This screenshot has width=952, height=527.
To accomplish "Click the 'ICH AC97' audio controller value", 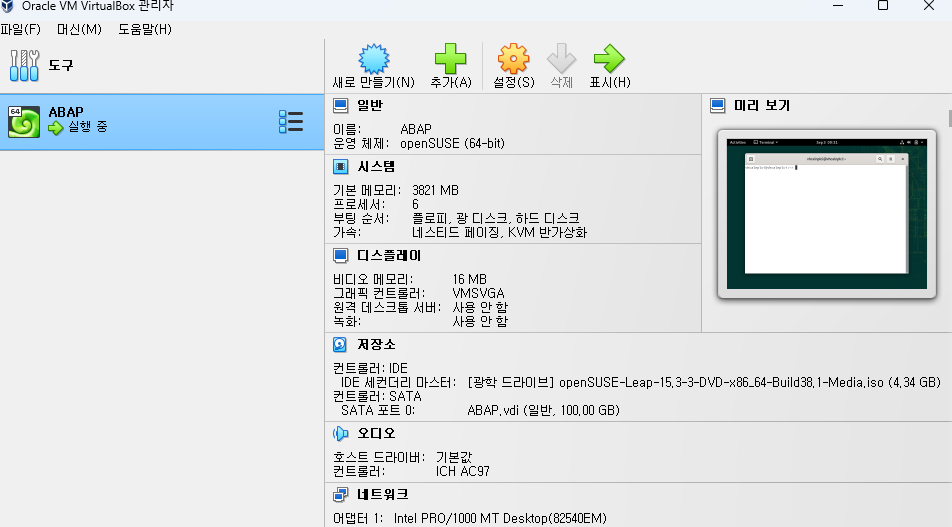I will 463,472.
